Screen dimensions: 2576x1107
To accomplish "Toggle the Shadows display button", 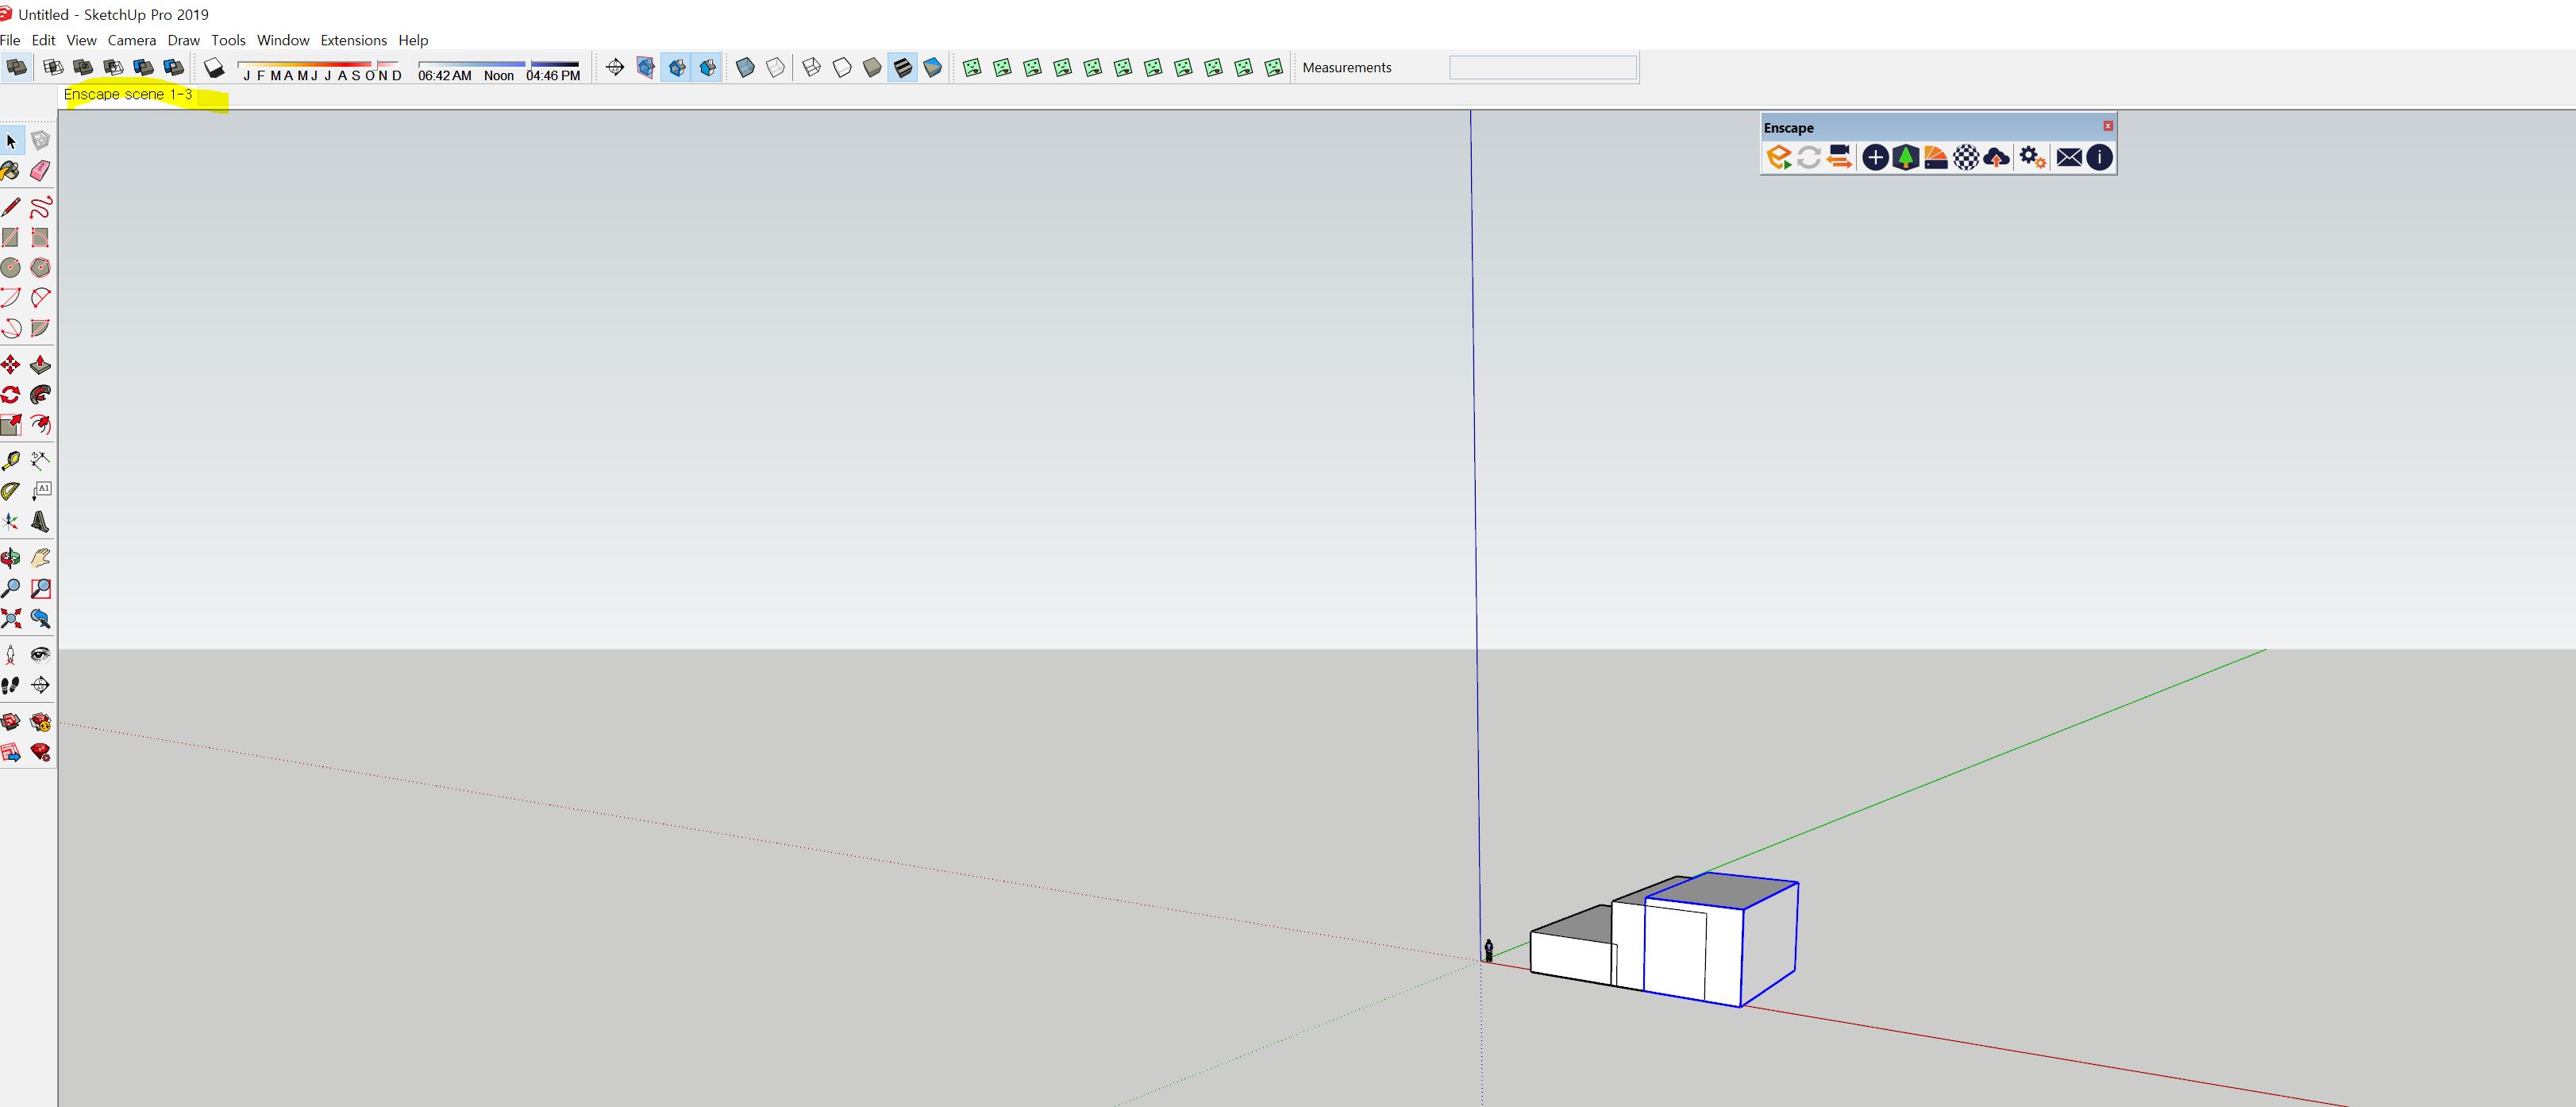I will point(214,68).
